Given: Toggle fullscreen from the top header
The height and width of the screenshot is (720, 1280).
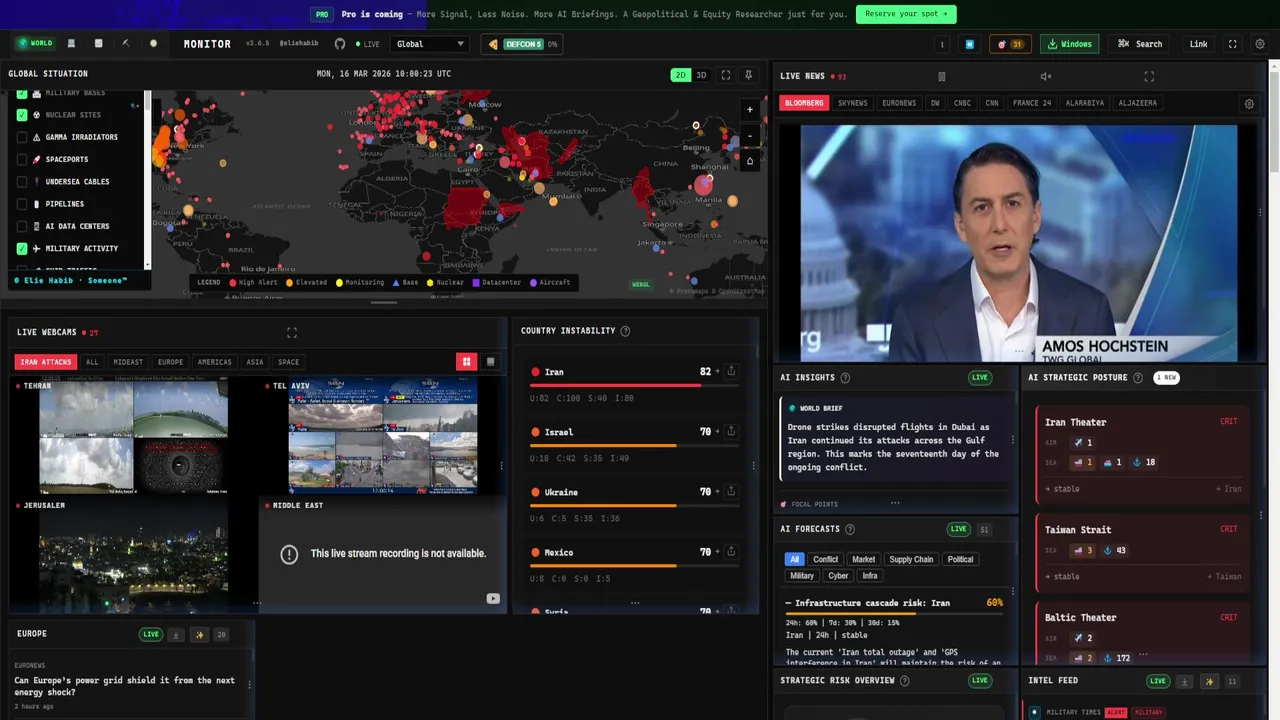Looking at the screenshot, I should click(x=1232, y=44).
